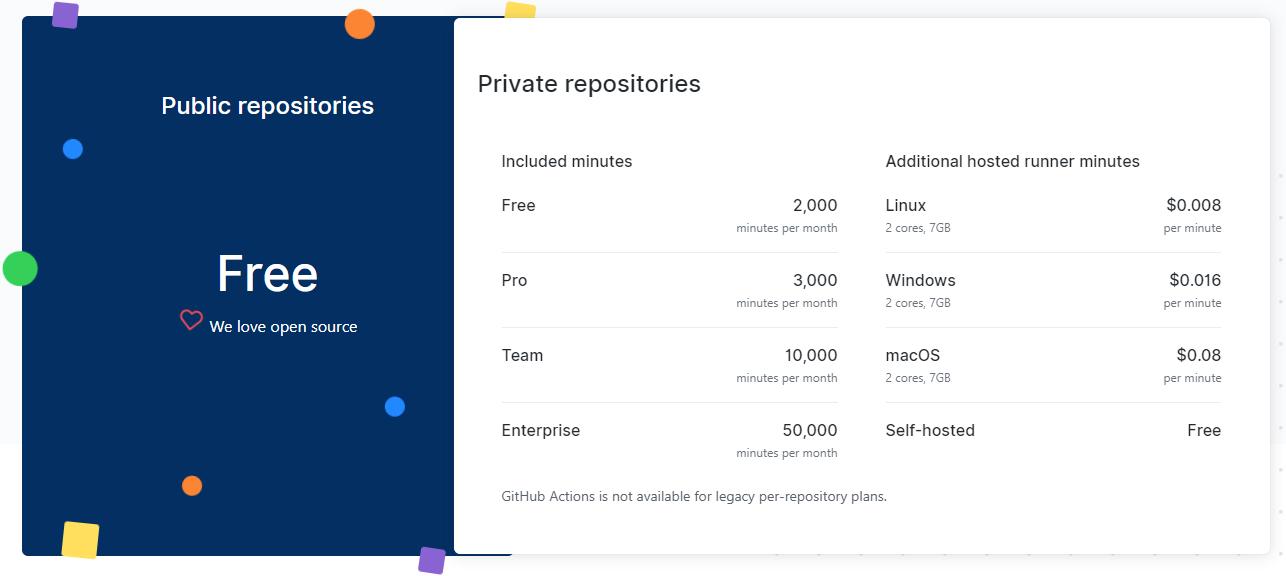
Task: Click the Pro plan row label
Action: [515, 281]
